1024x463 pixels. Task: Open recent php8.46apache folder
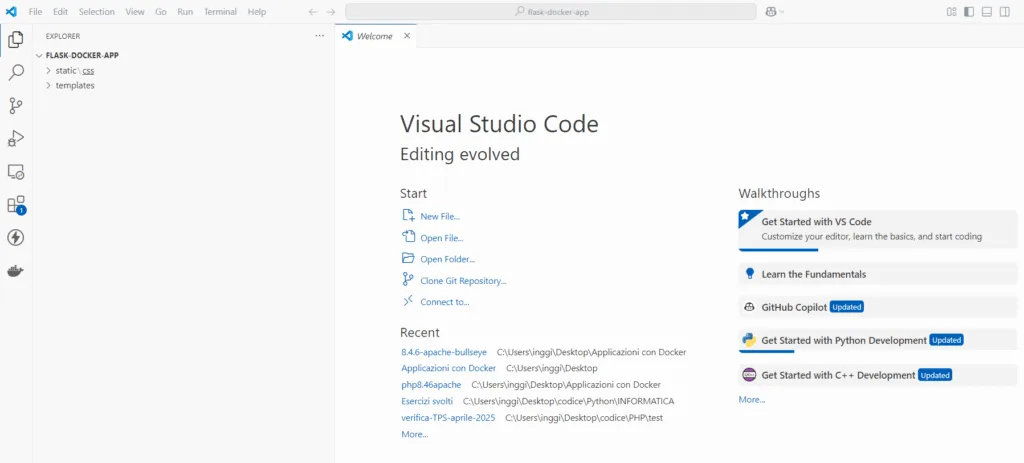(431, 385)
